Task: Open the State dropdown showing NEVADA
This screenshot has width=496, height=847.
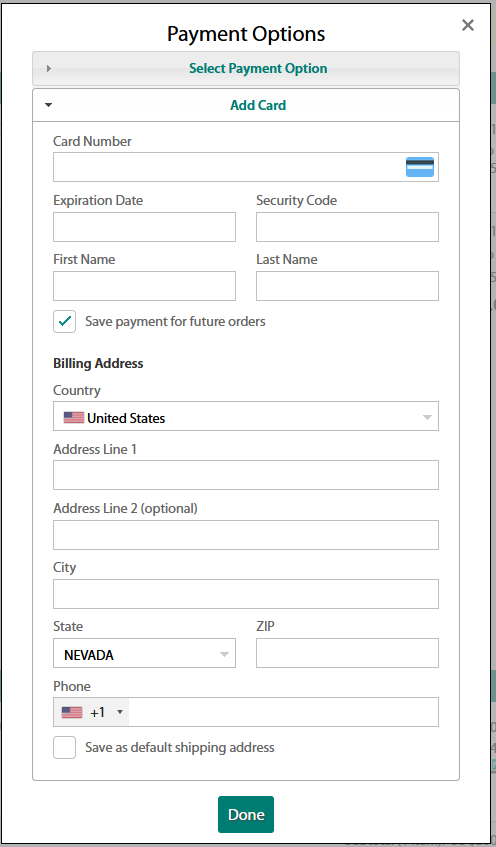Action: [x=144, y=653]
